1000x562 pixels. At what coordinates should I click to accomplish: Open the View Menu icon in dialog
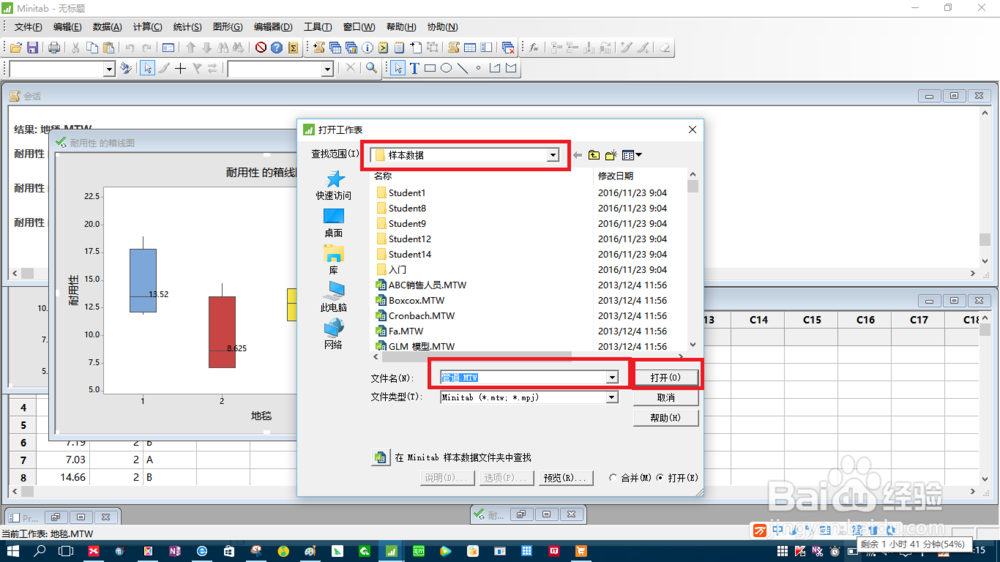point(631,155)
